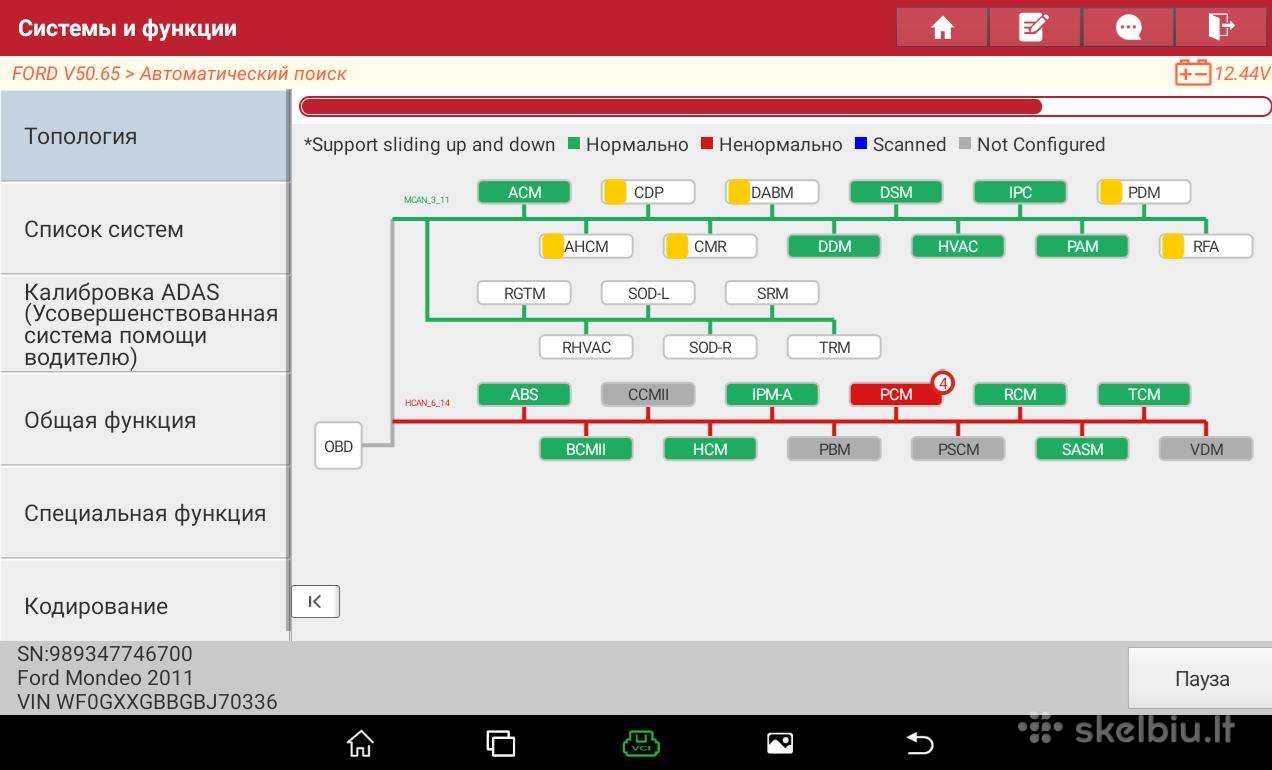Select the ABS module node
The width and height of the screenshot is (1272, 770).
(524, 394)
